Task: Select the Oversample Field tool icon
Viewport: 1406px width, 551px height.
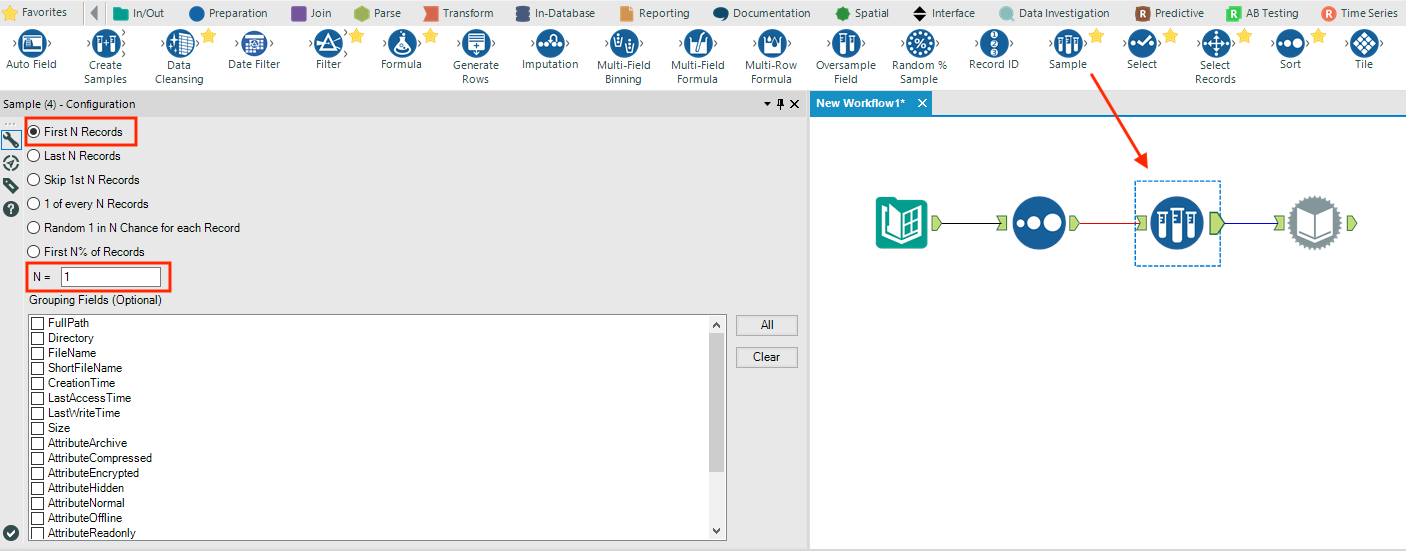Action: click(845, 42)
